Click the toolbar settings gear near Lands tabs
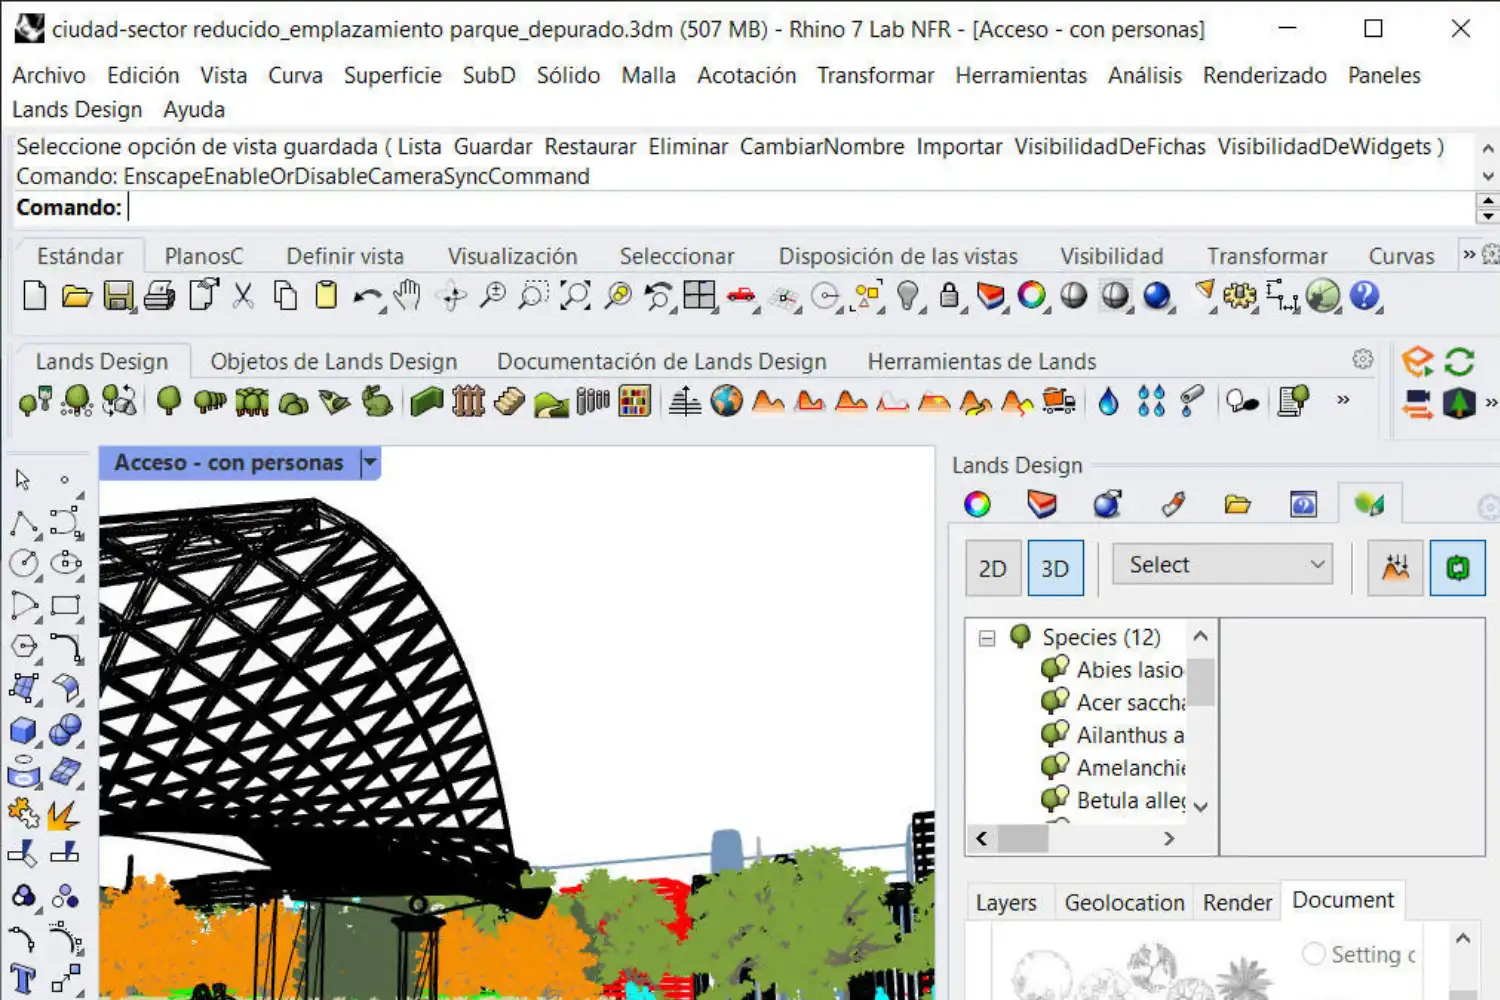 click(1362, 359)
